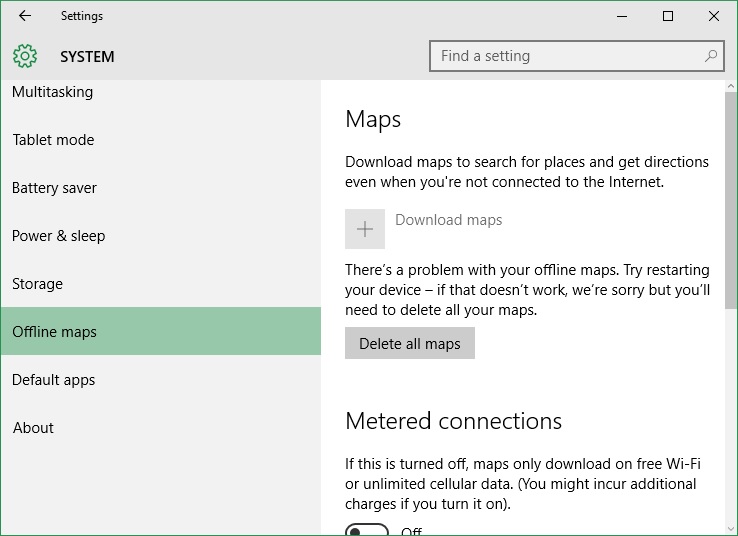The width and height of the screenshot is (738, 536).
Task: Click the vertical scrollbar thumb
Action: coord(731,200)
